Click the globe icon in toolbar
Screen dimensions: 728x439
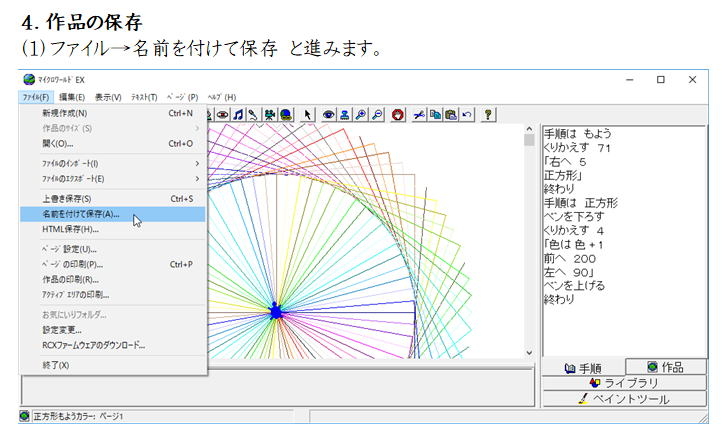286,115
